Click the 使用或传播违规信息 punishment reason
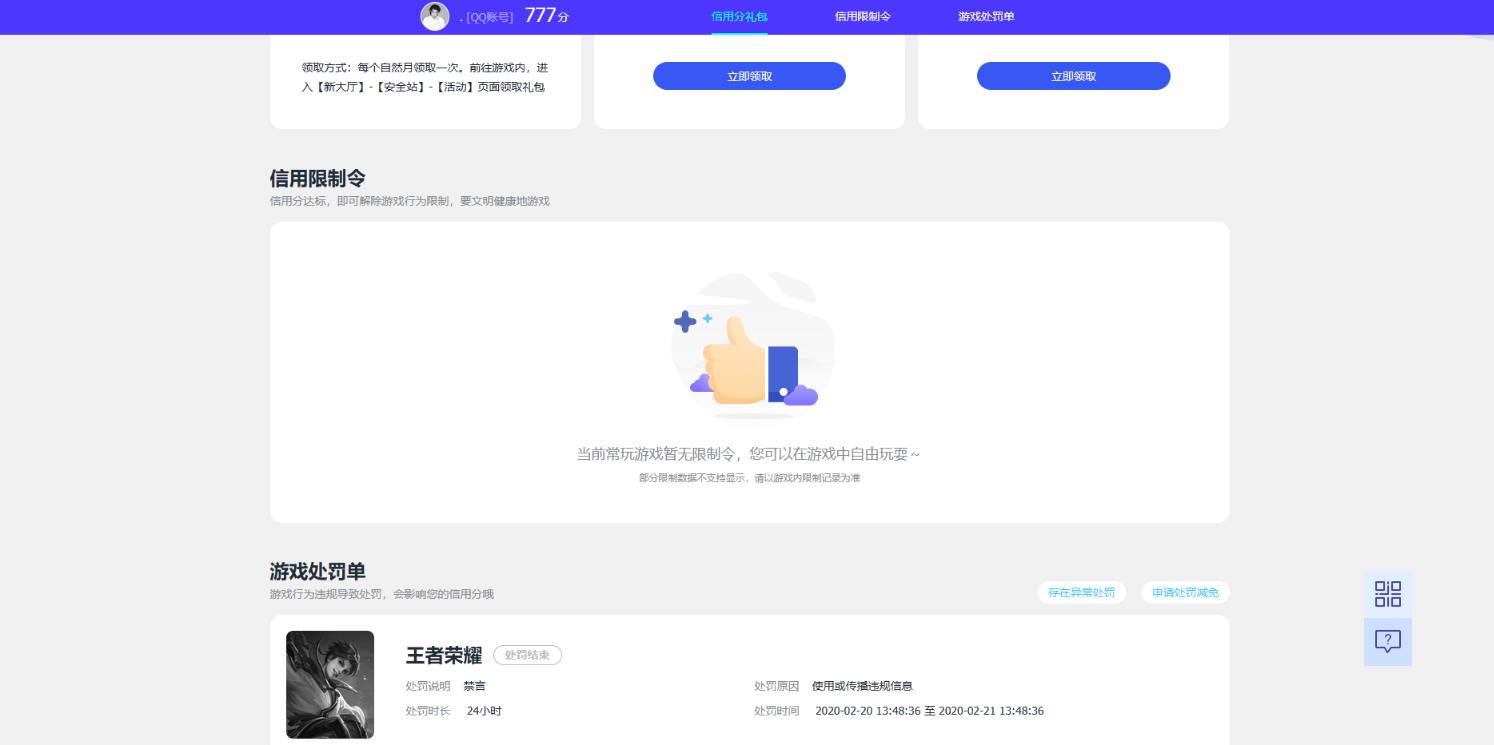Screen dimensions: 1494x745 coord(862,686)
